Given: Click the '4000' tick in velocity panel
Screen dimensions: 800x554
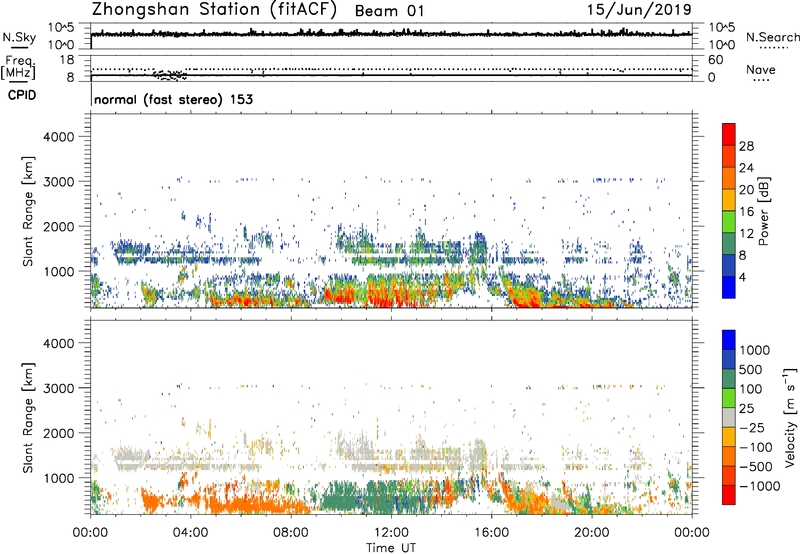Looking at the screenshot, I should [58, 343].
